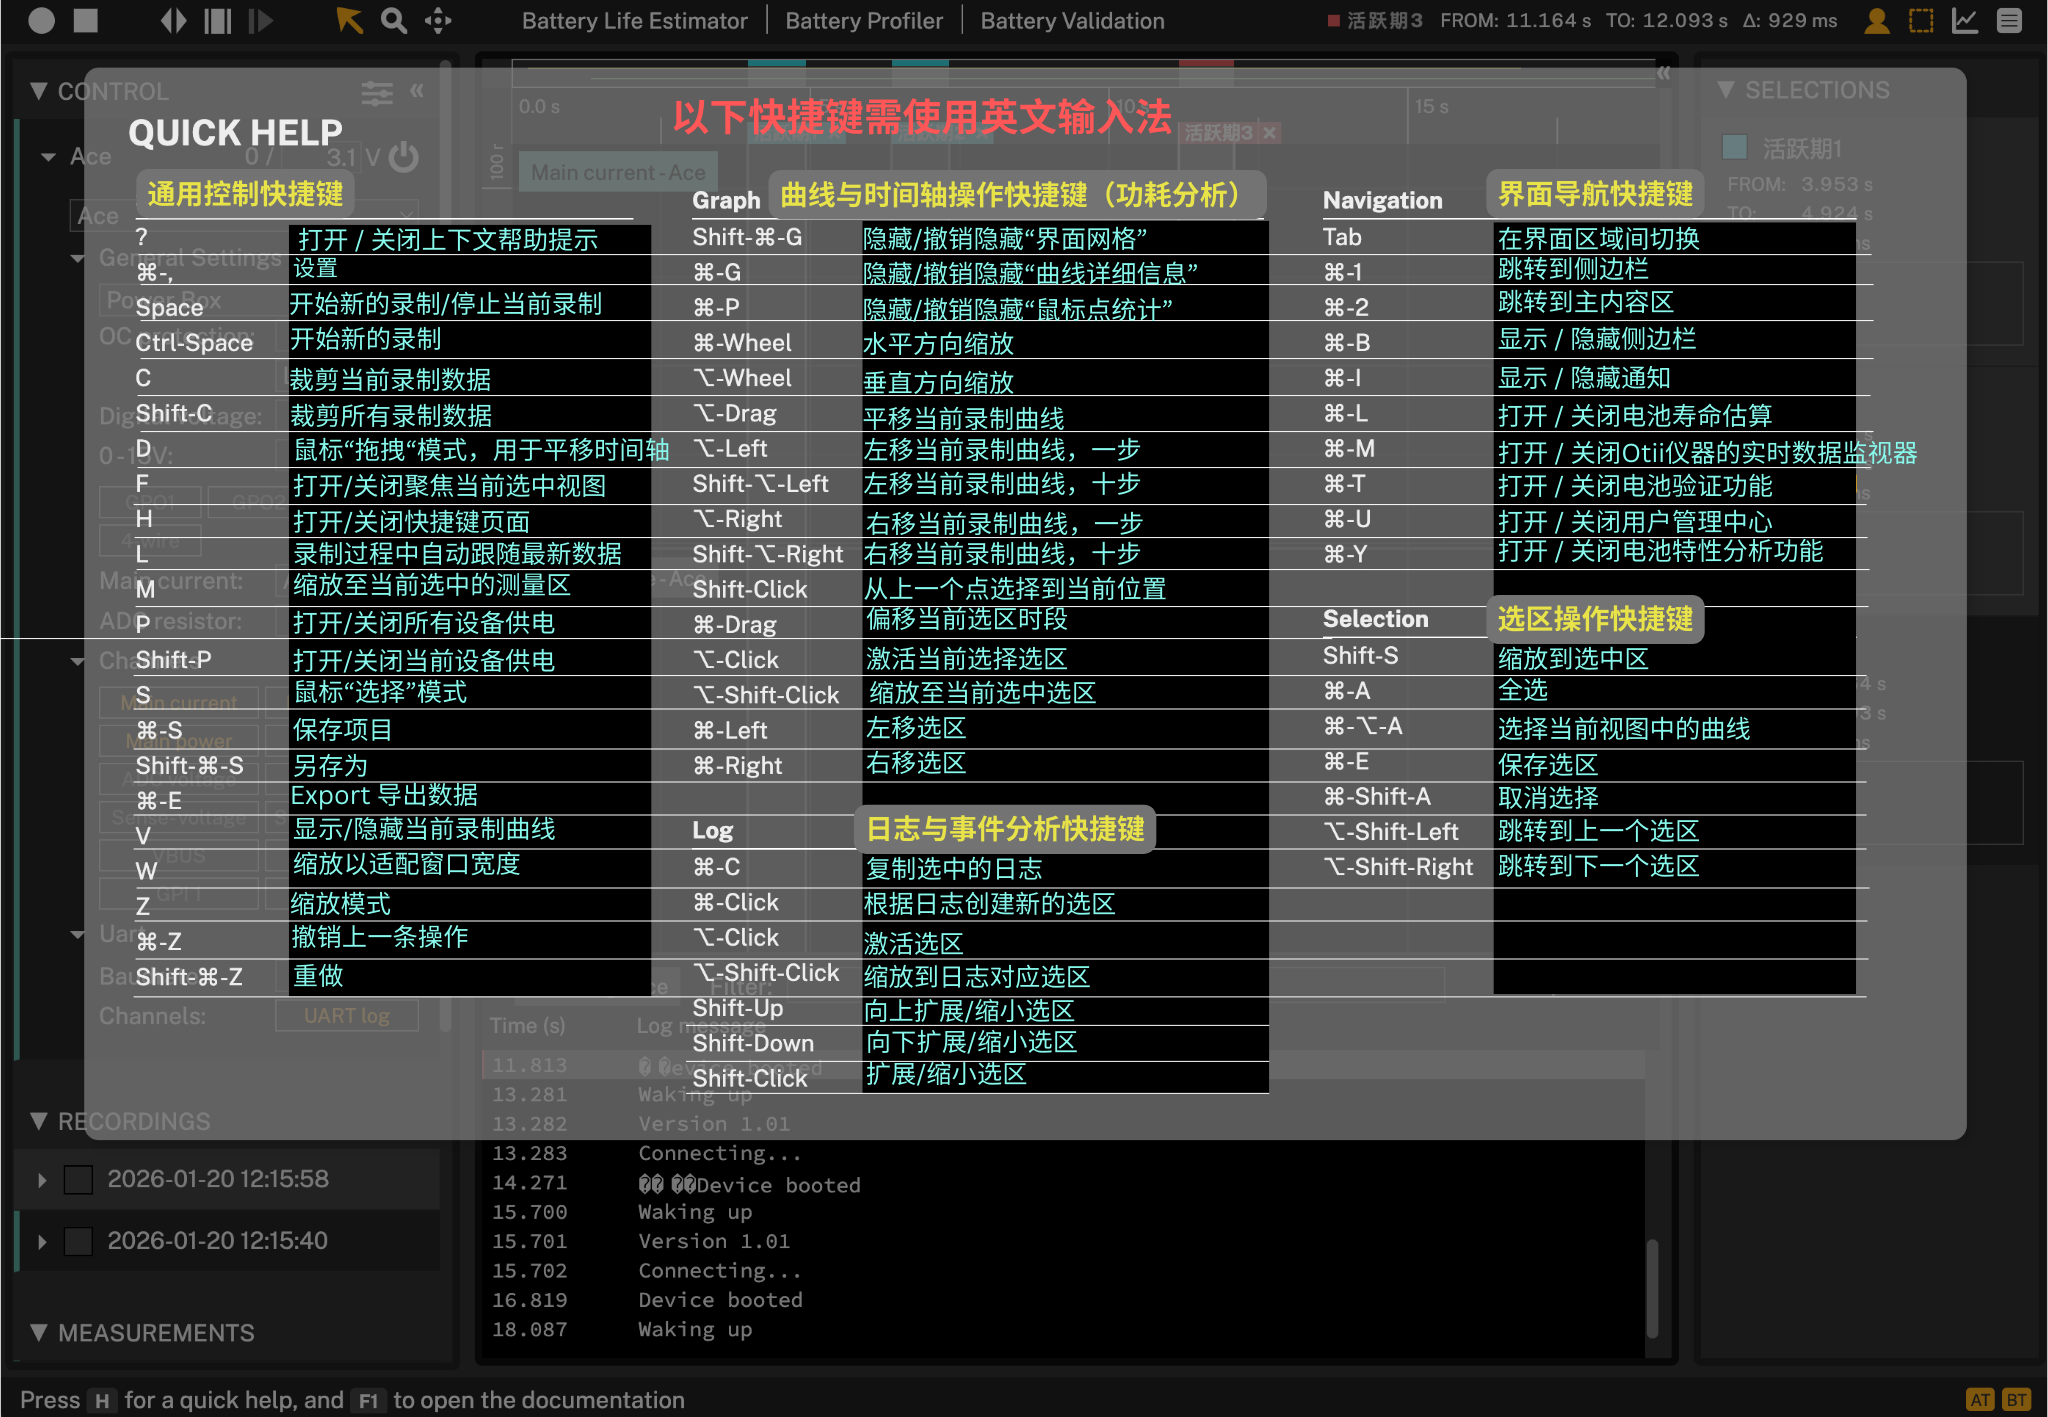Stop the recording using the square stop icon
This screenshot has height=1417, width=2048.
point(86,20)
